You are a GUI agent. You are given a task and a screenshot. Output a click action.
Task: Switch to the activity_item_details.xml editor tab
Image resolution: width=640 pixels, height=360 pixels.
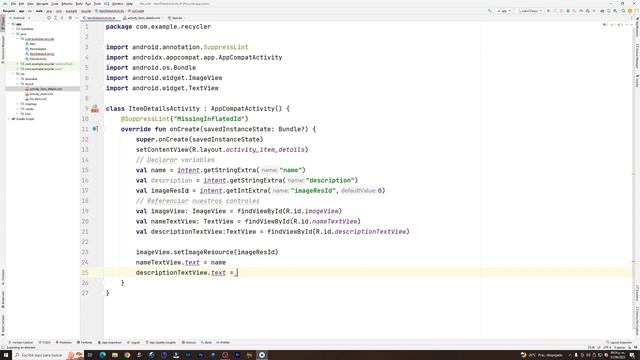click(x=143, y=18)
